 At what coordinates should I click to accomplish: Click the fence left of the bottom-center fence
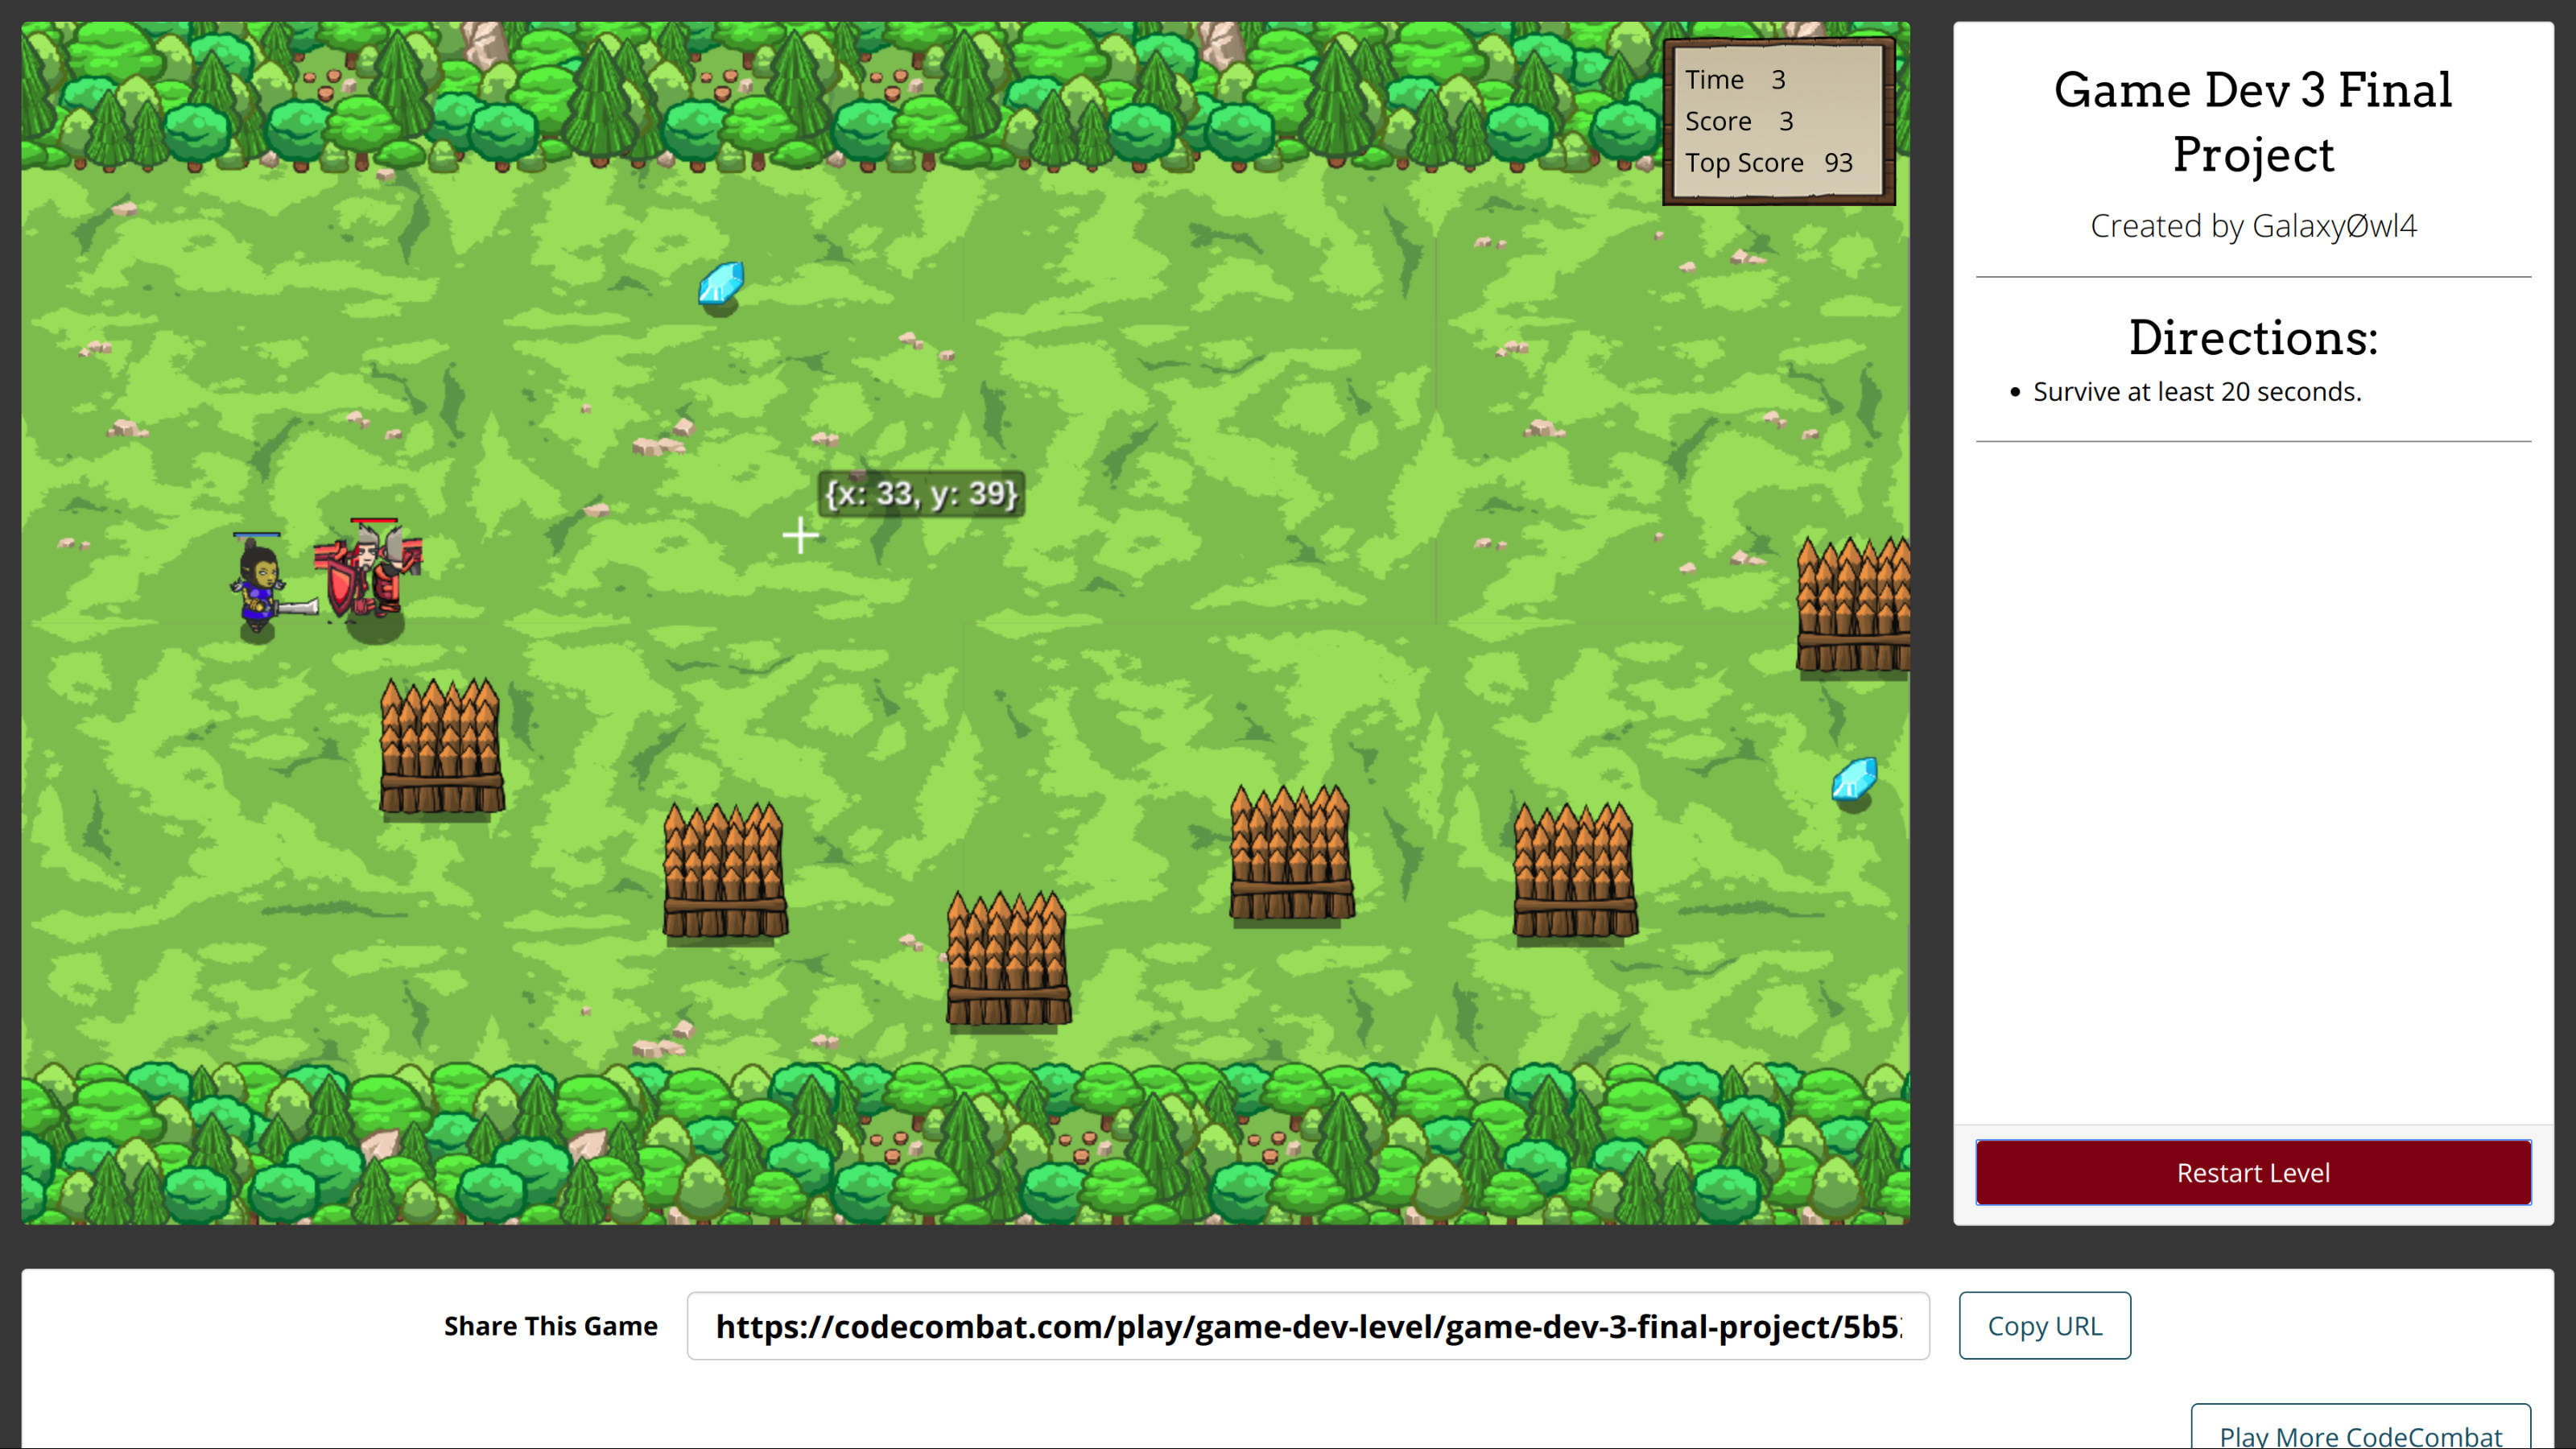[724, 872]
